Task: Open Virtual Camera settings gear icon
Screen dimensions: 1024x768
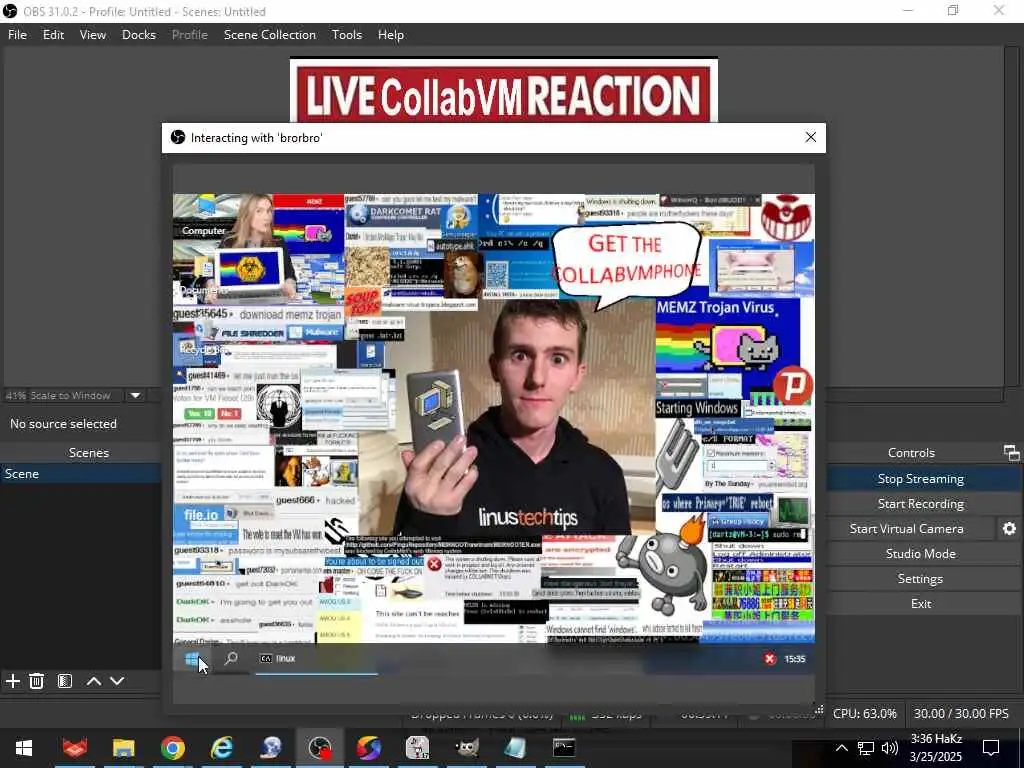Action: click(x=1009, y=528)
